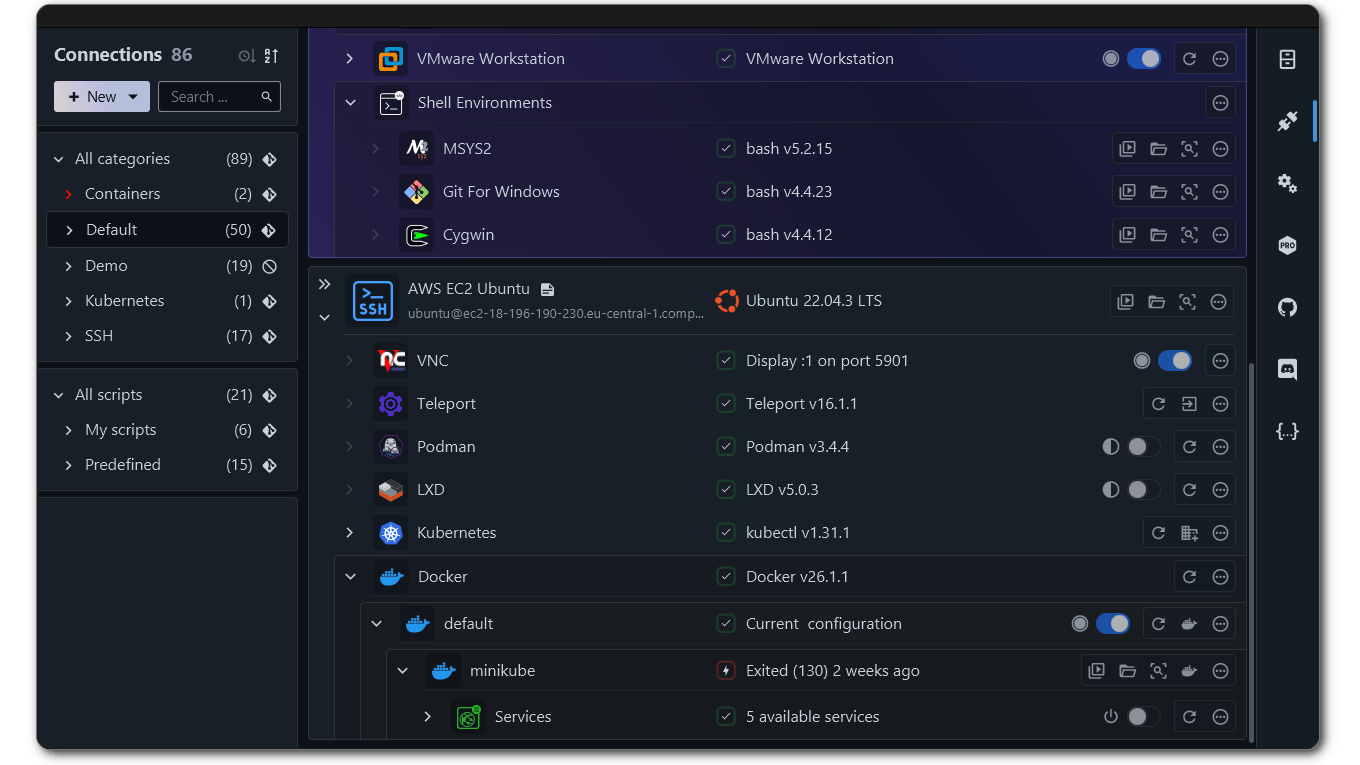The height and width of the screenshot is (765, 1360).
Task: Click the no-sync icon for Demo category
Action: click(x=269, y=266)
